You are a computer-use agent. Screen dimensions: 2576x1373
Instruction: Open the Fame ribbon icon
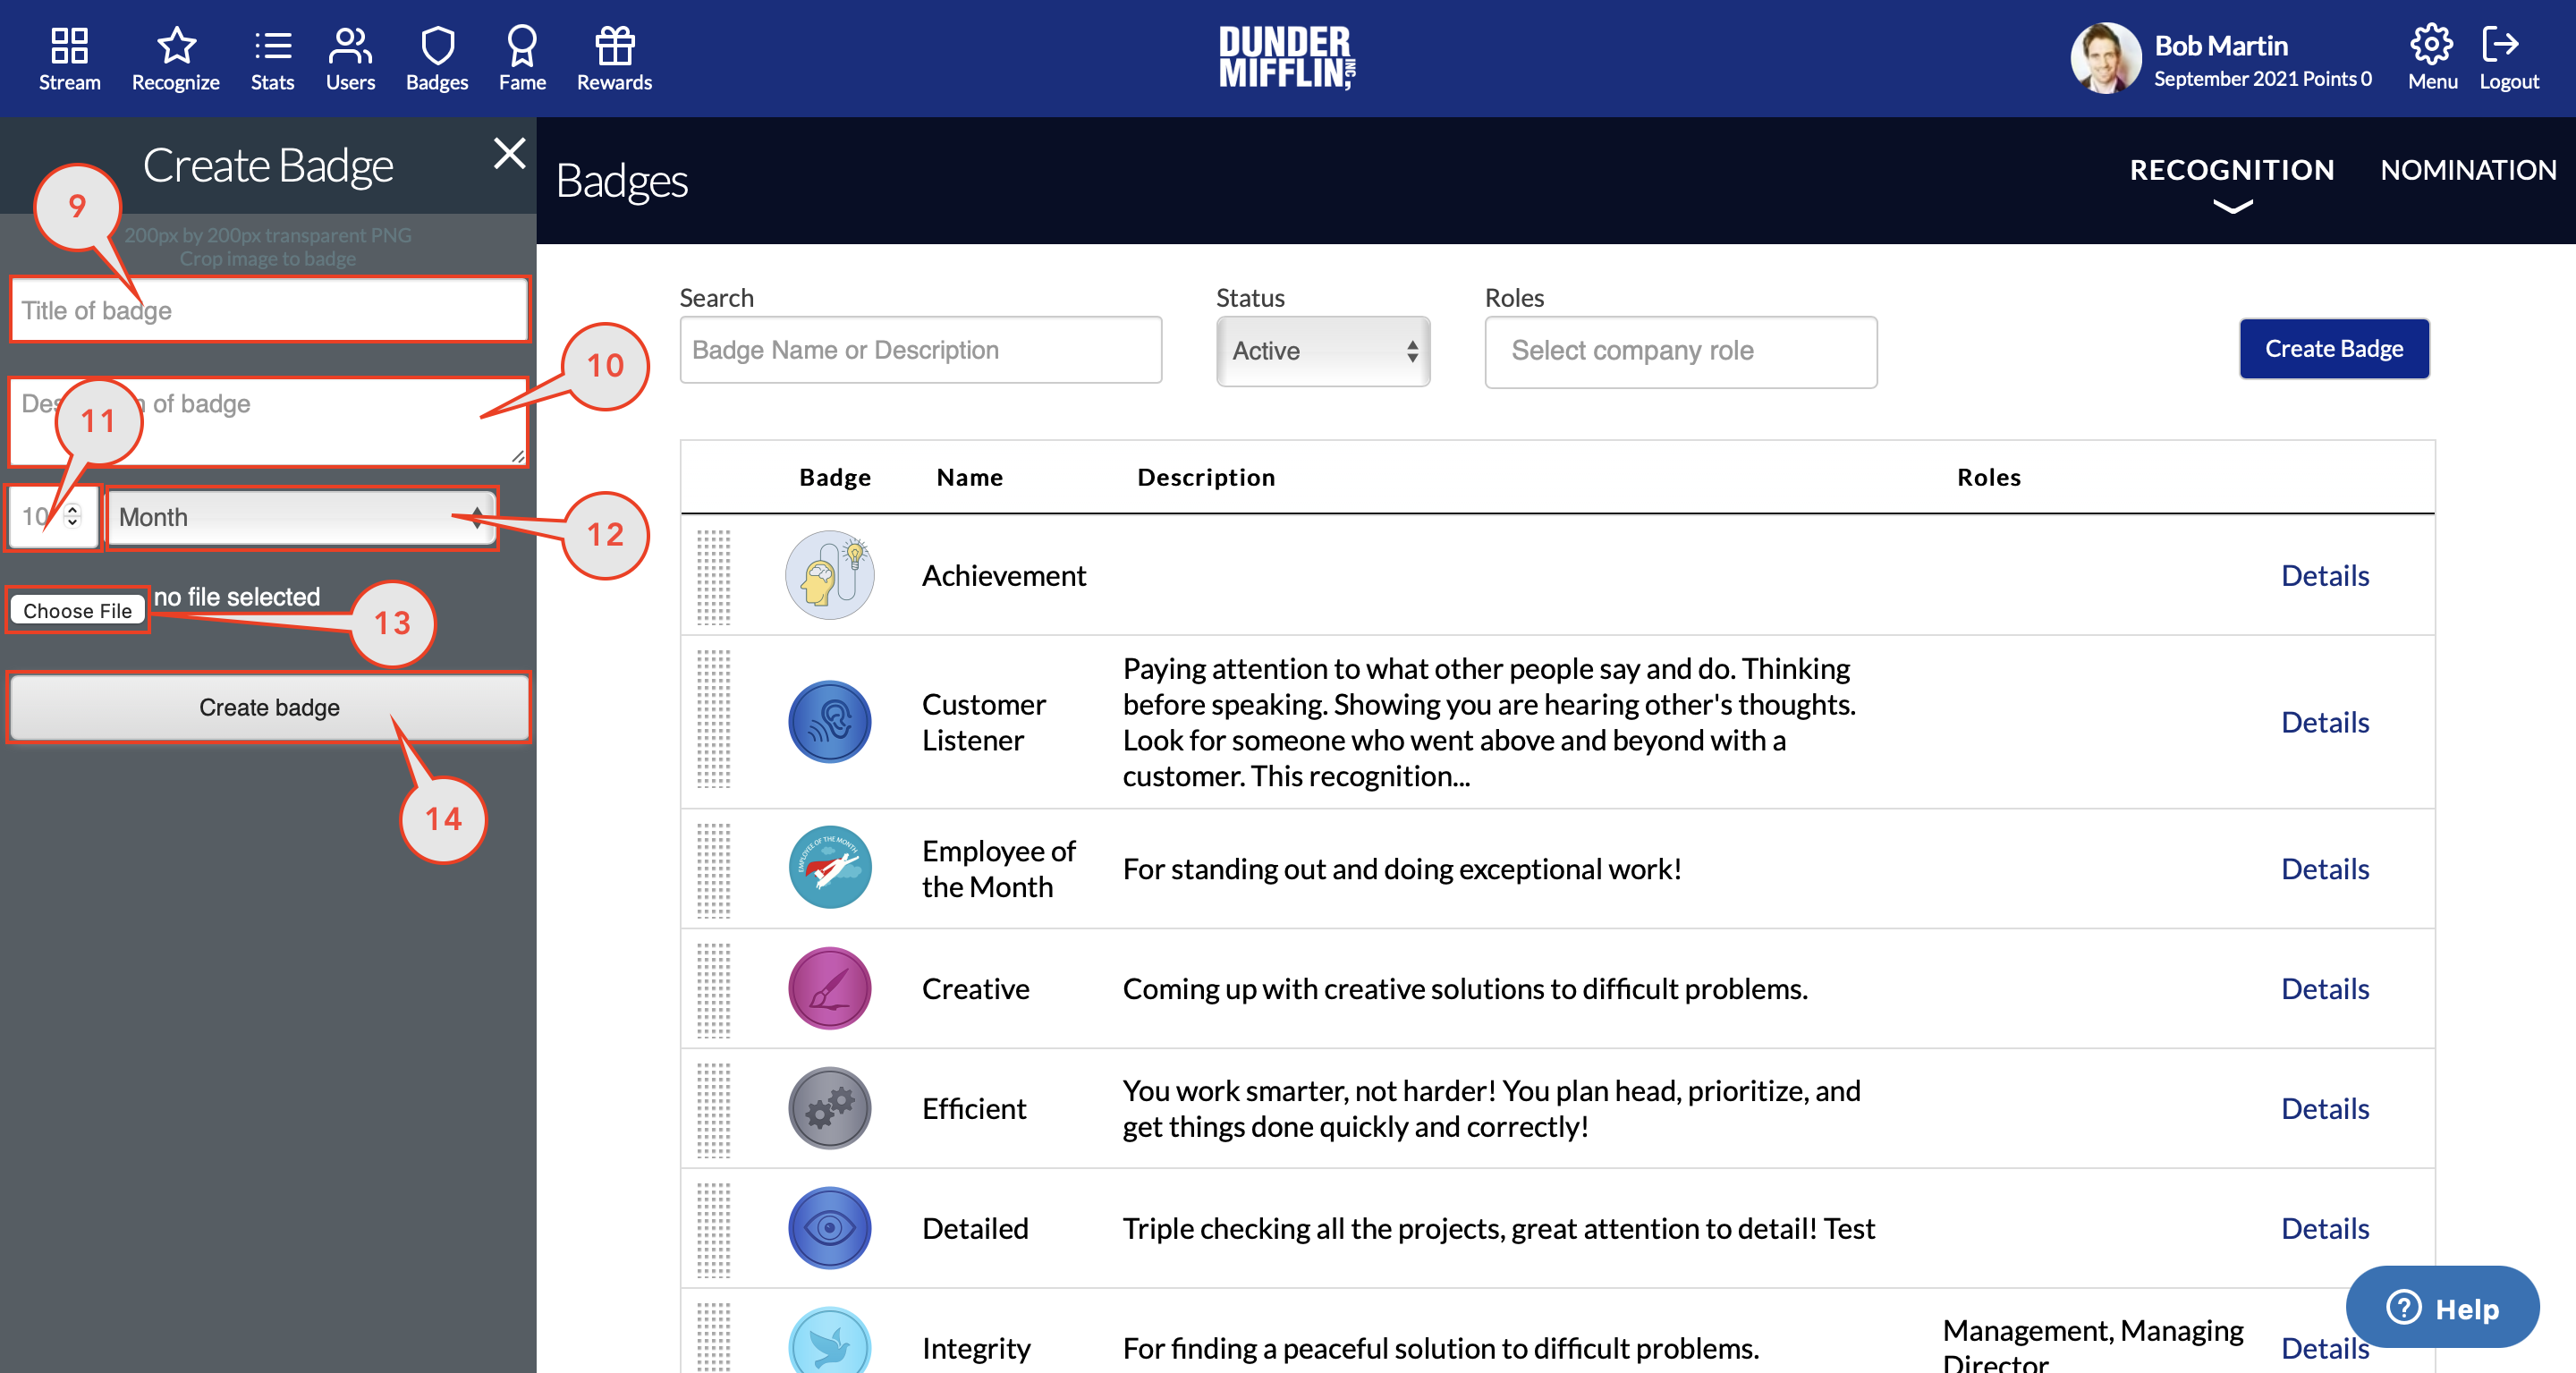pos(522,45)
